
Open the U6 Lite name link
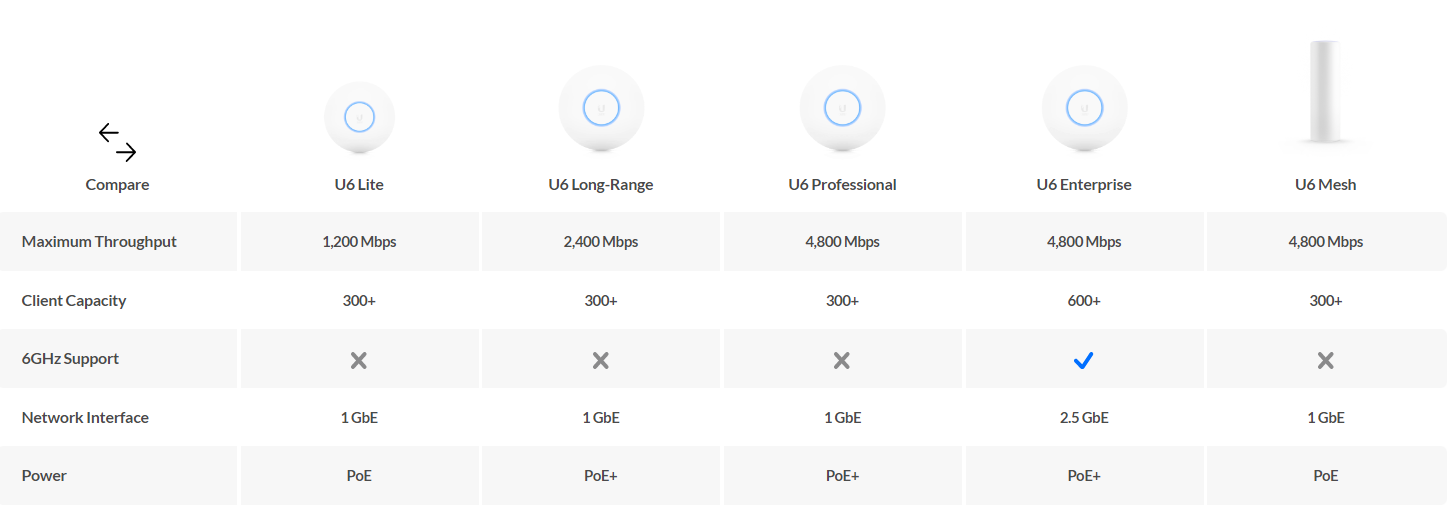[359, 185]
